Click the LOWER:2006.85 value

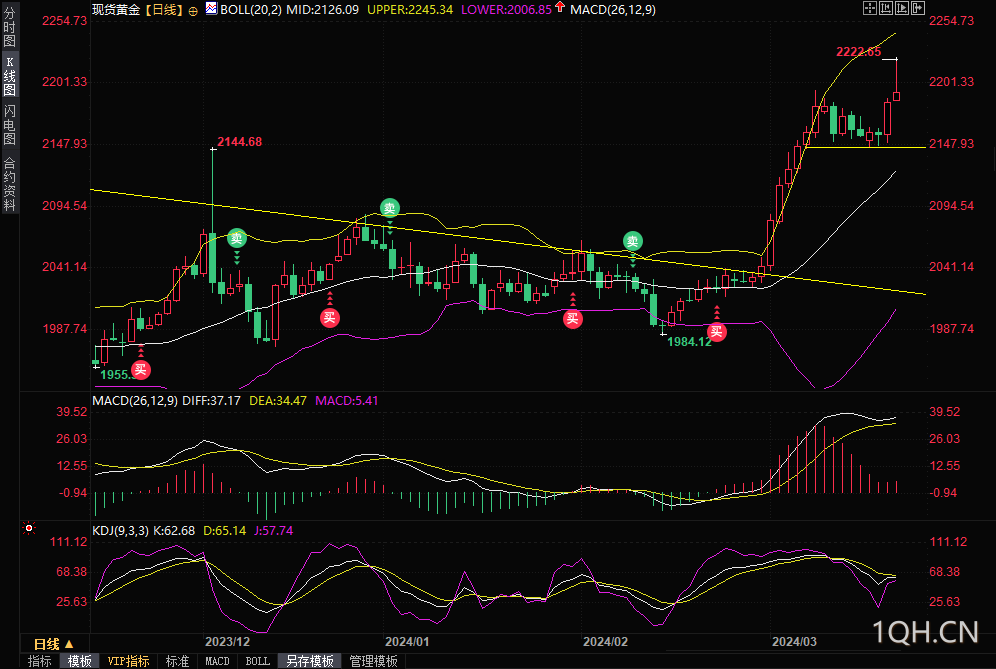[506, 10]
